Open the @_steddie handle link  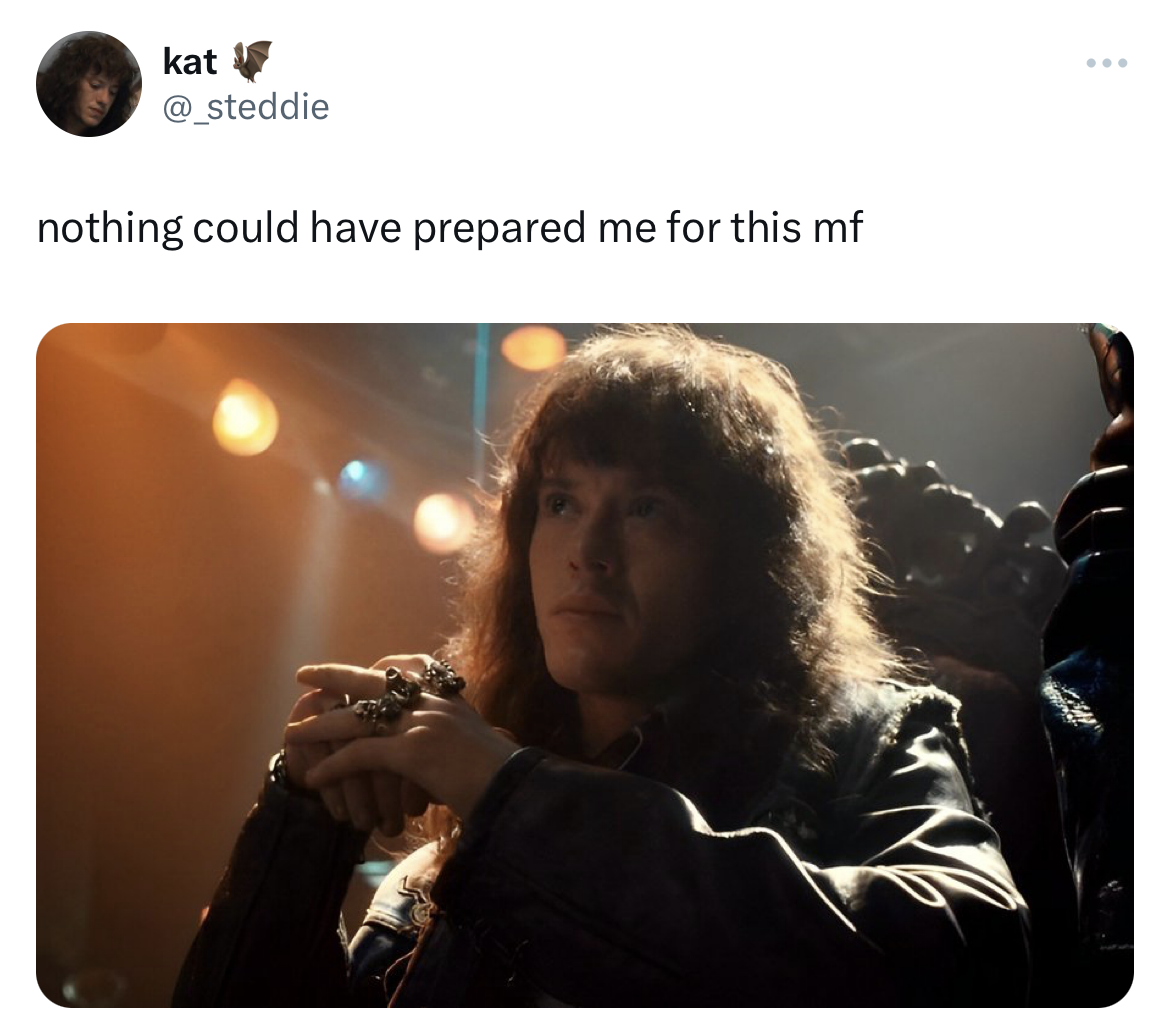(245, 107)
